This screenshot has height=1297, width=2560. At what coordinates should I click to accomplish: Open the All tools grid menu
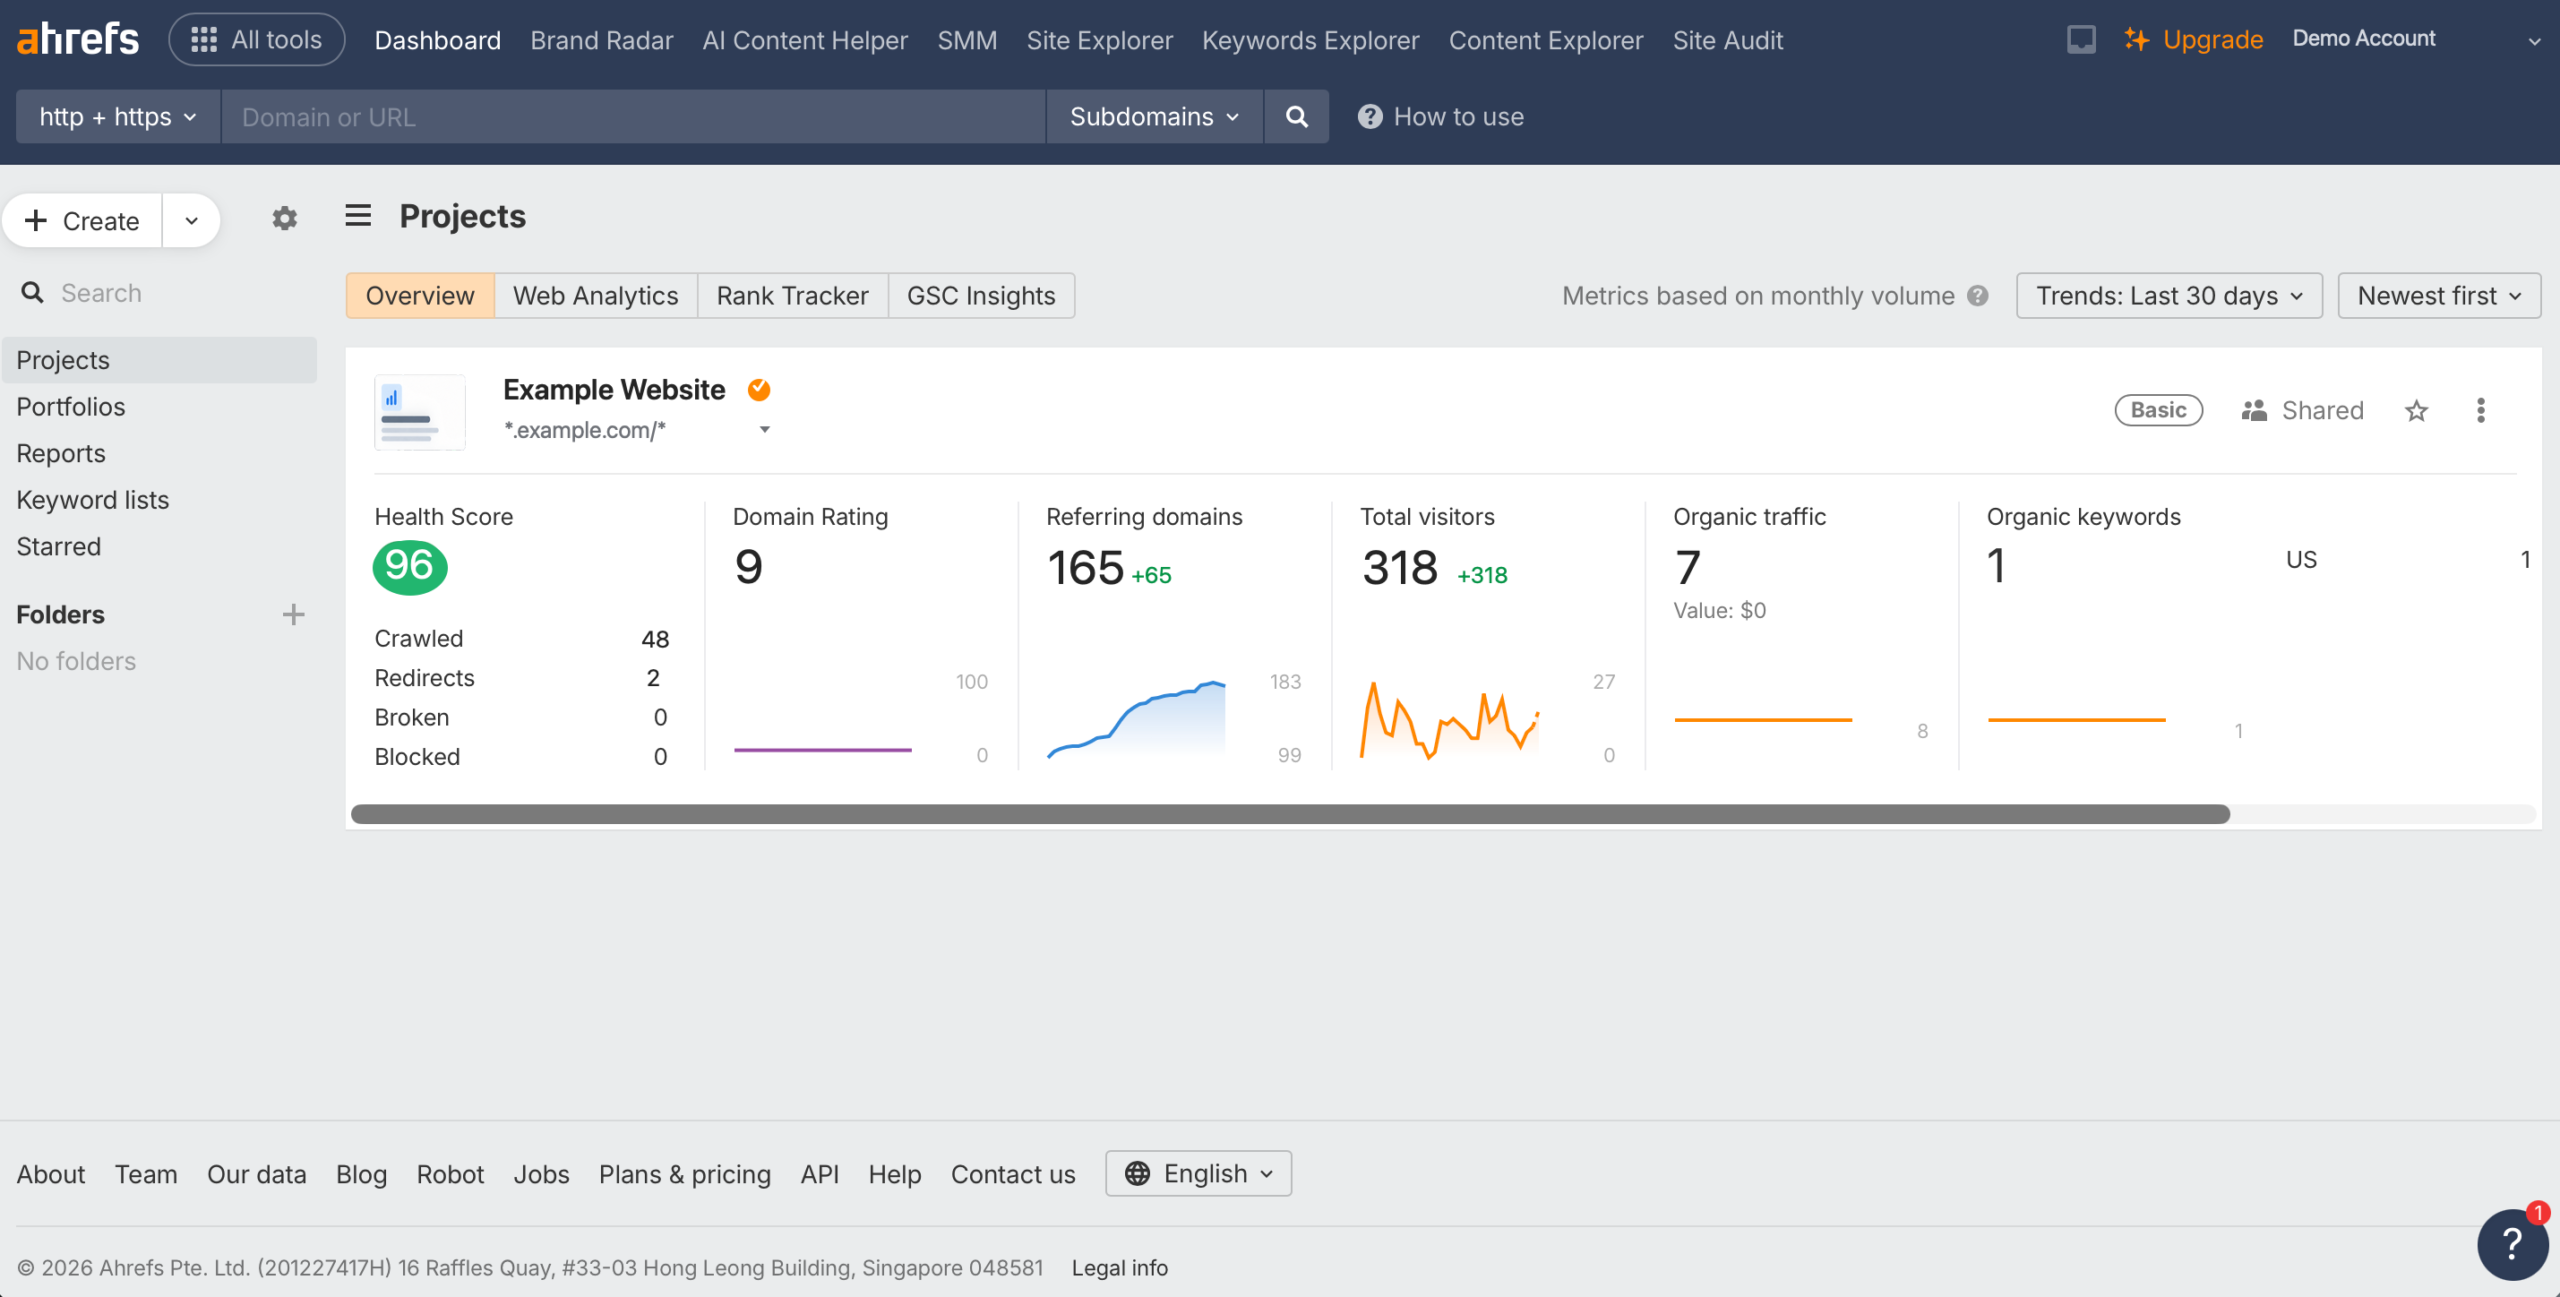(x=257, y=40)
